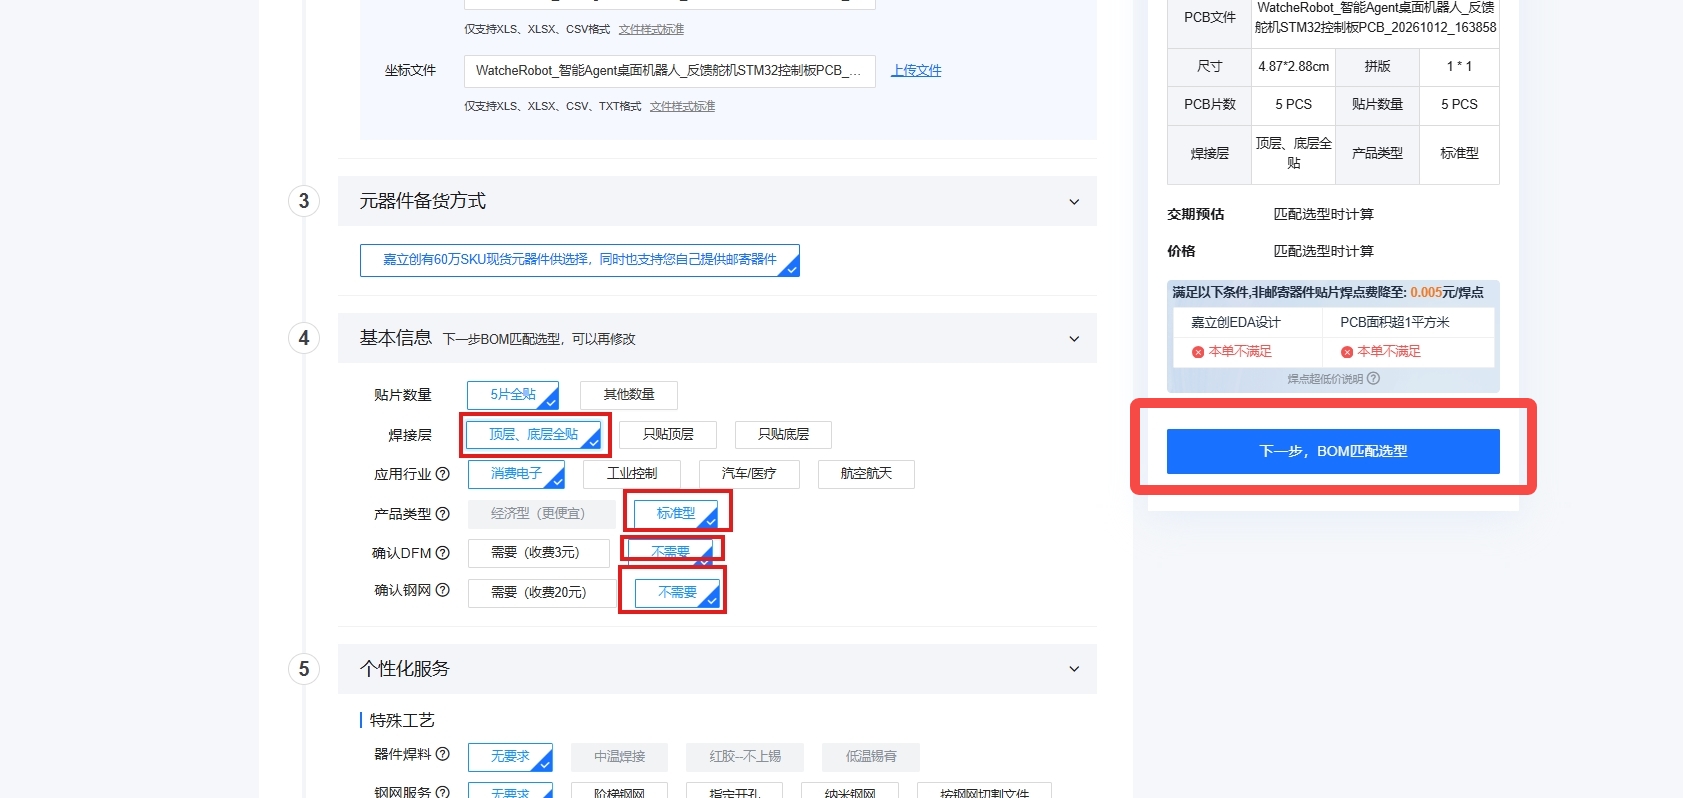Select 不需要 for 确认DFM
This screenshot has width=1683, height=798.
(670, 552)
